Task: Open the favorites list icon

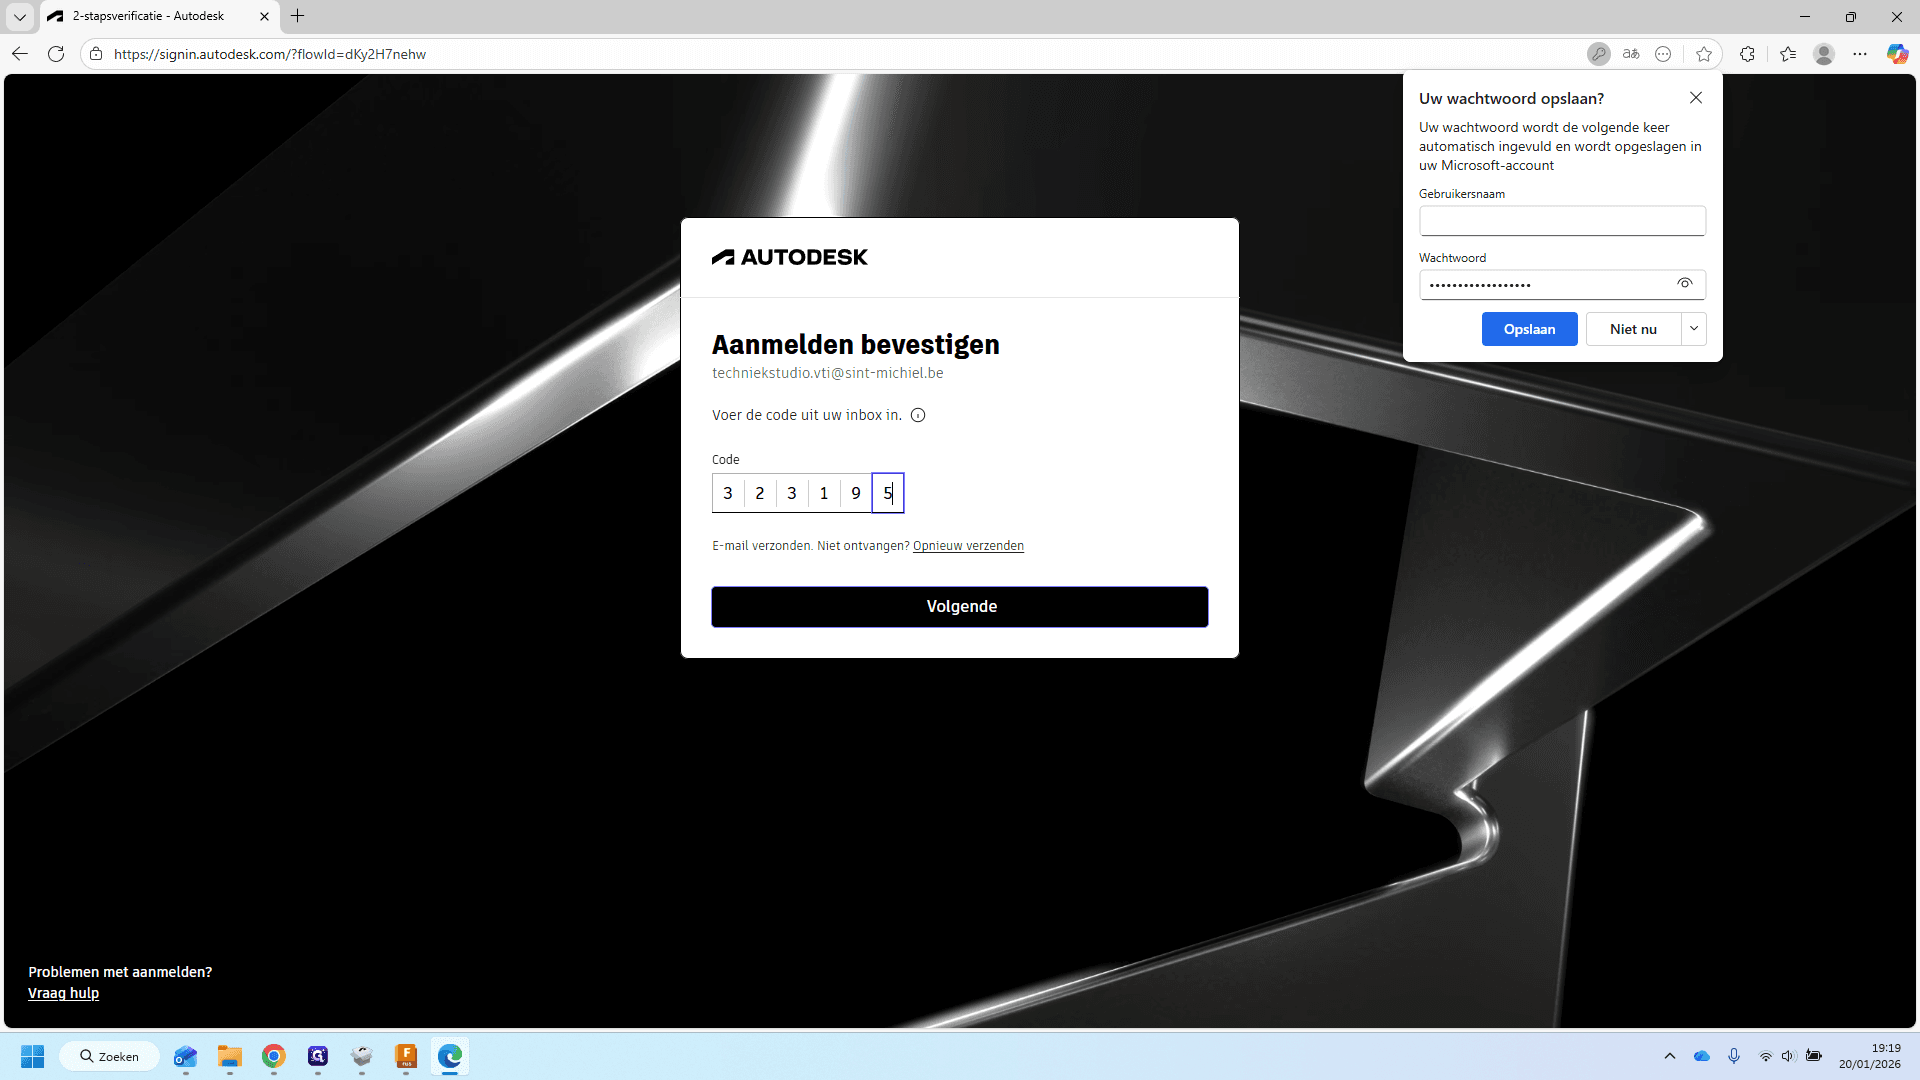Action: point(1788,54)
